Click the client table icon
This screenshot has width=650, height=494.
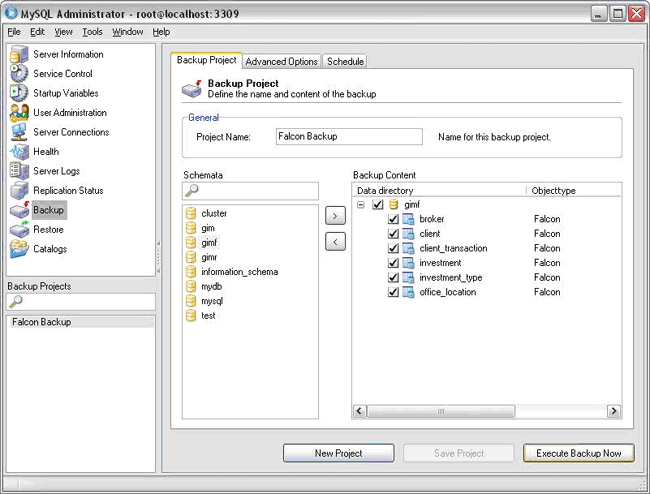point(408,234)
